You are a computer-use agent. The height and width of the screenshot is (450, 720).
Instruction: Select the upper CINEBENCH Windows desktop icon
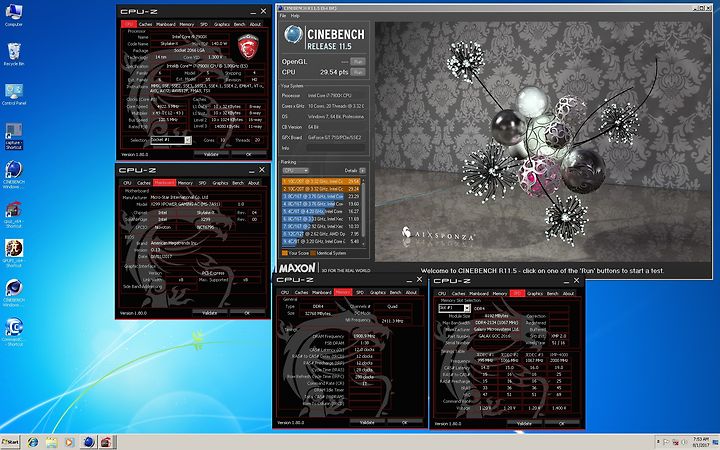[x=13, y=175]
